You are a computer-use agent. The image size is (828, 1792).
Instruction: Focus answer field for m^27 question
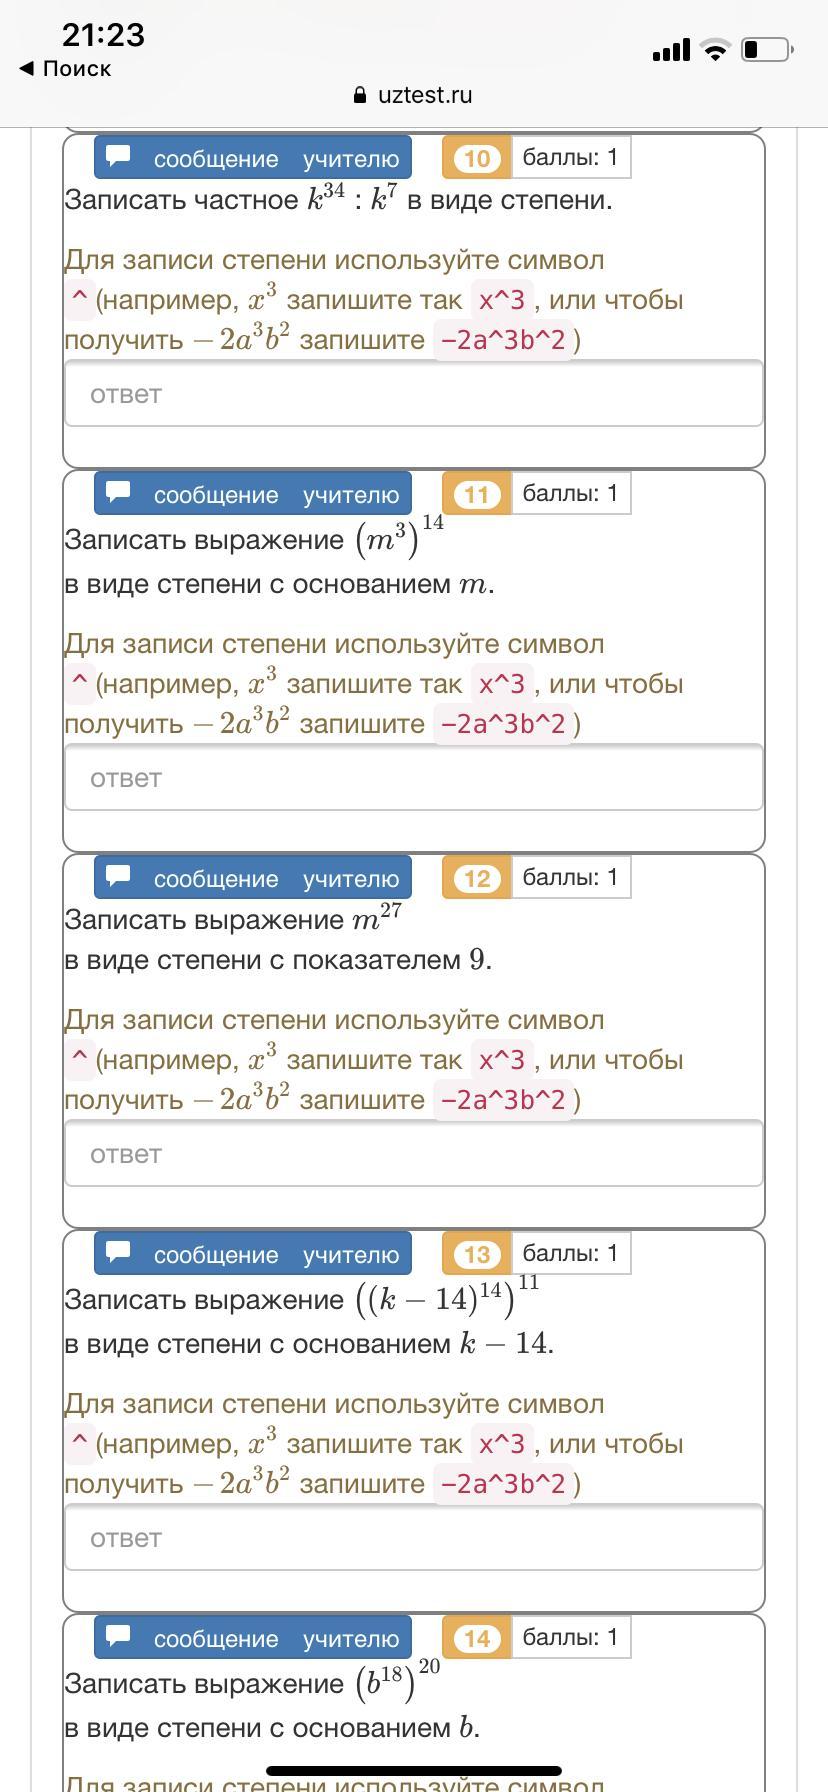pyautogui.click(x=414, y=1154)
